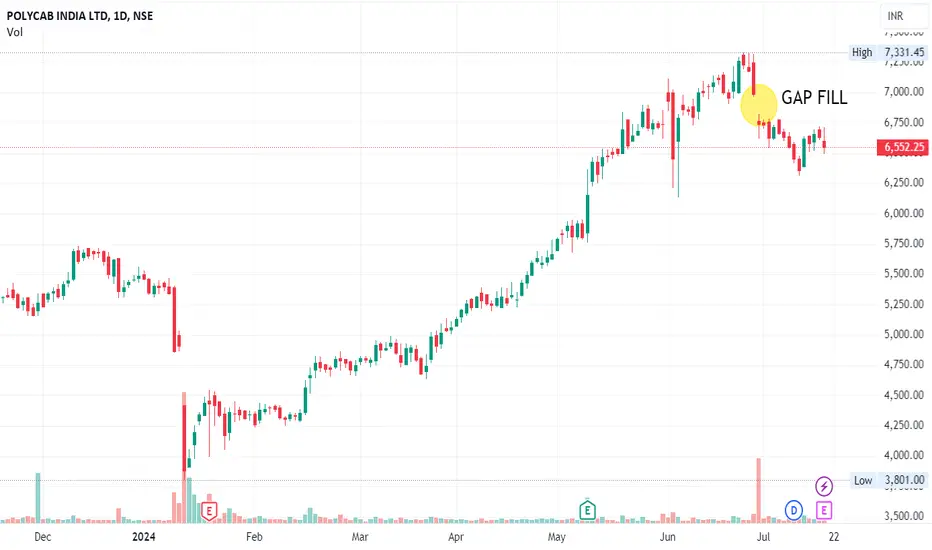Viewport: 932px width, 550px height.
Task: Click the Dec label on time axis
Action: click(43, 537)
